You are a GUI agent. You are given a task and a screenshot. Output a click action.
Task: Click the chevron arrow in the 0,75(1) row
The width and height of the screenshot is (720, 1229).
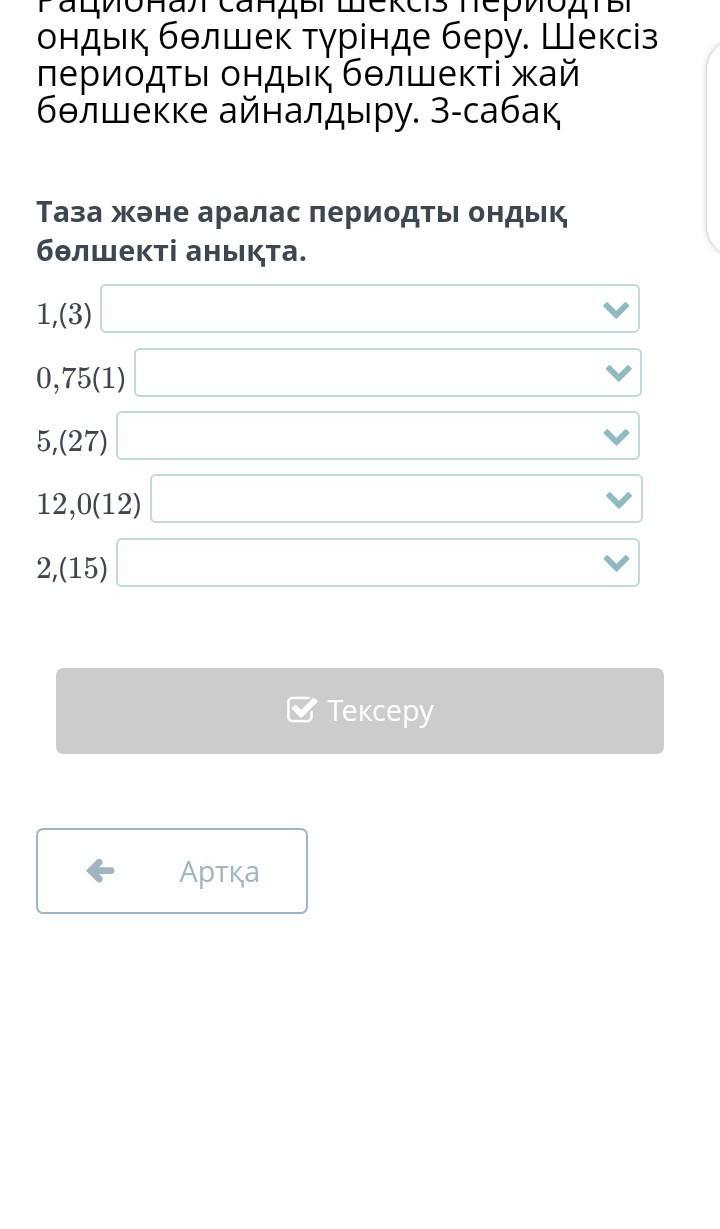(x=619, y=373)
